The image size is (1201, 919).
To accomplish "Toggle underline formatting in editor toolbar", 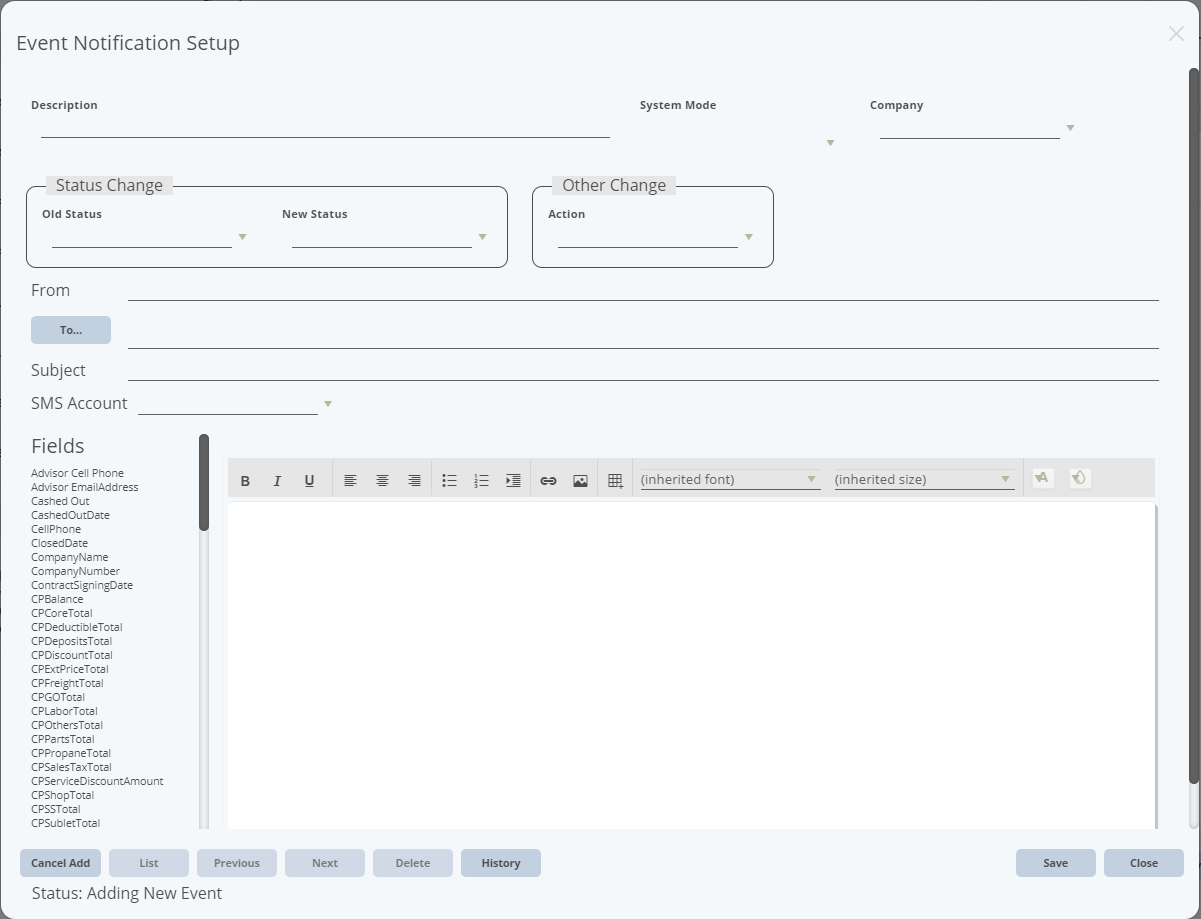I will tap(309, 481).
